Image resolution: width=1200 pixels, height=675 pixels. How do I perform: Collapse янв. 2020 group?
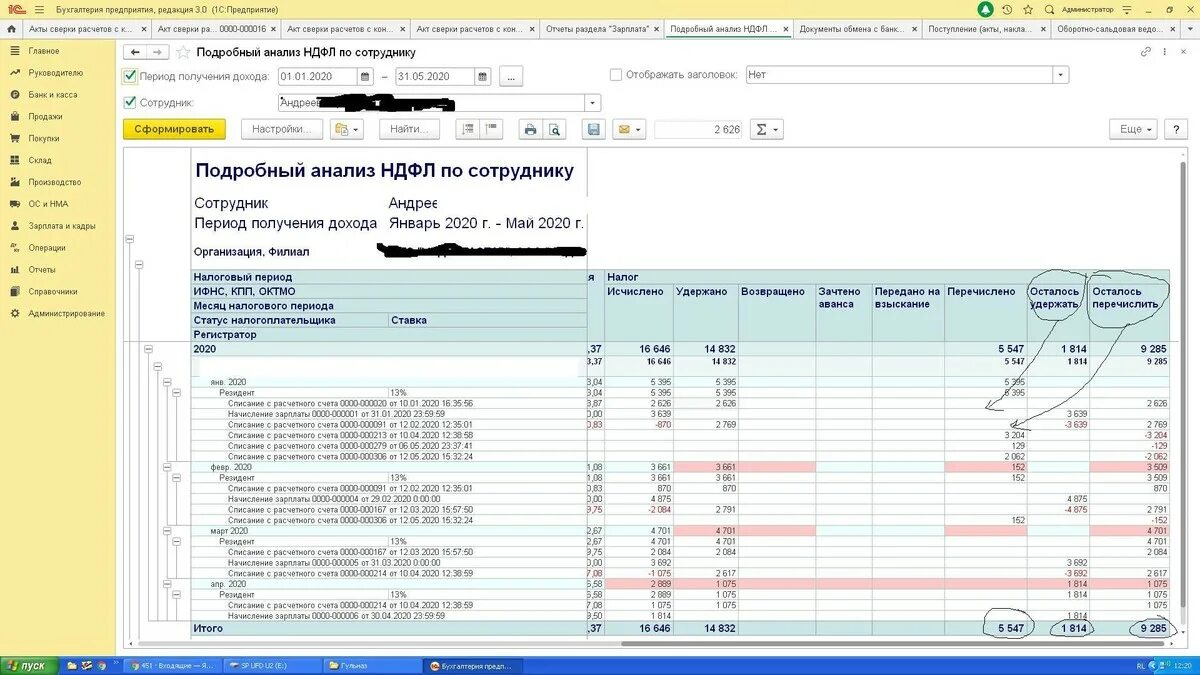[167, 381]
